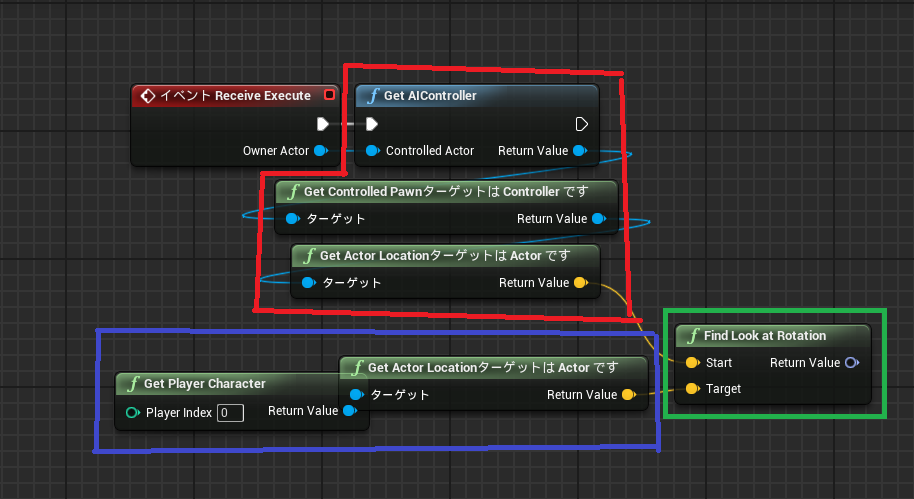Click target pin of lower Get Actor Location
The image size is (914, 499).
tap(357, 395)
